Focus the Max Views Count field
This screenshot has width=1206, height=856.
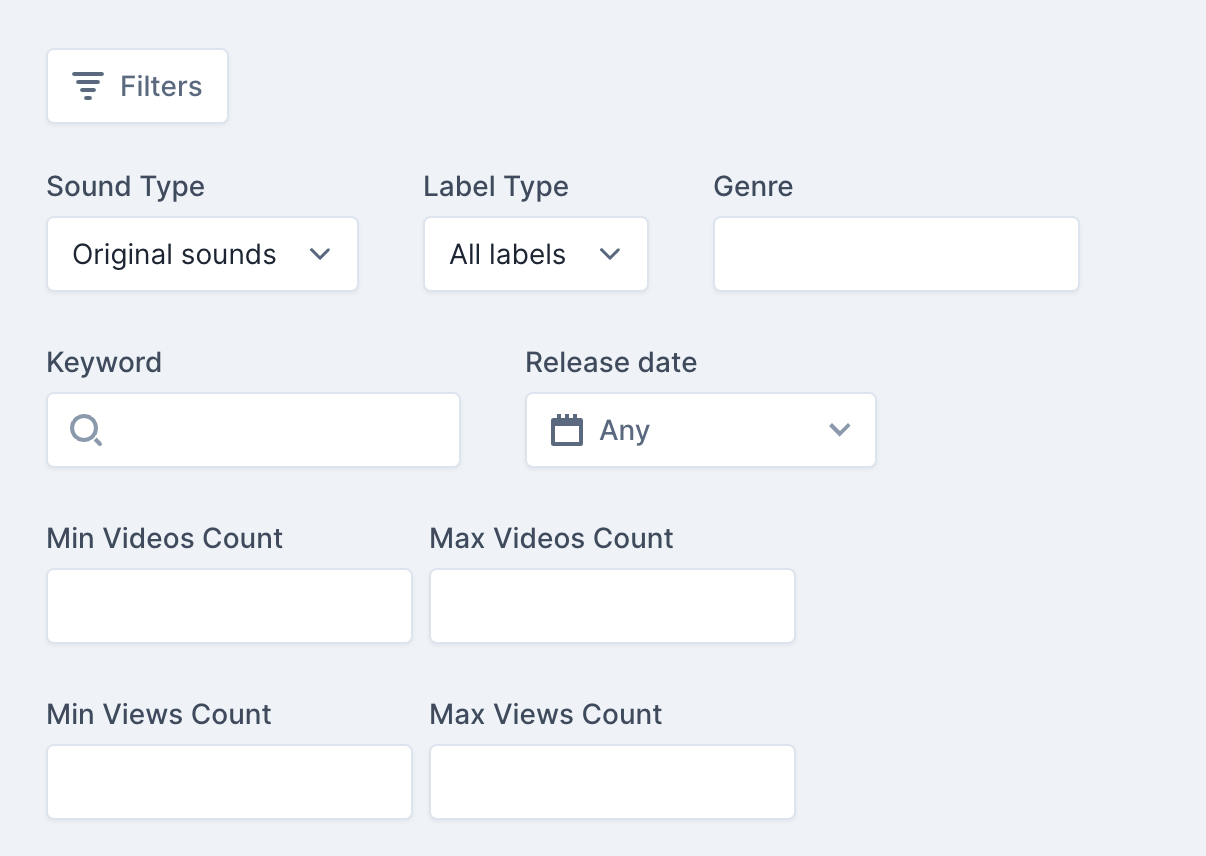[x=612, y=782]
